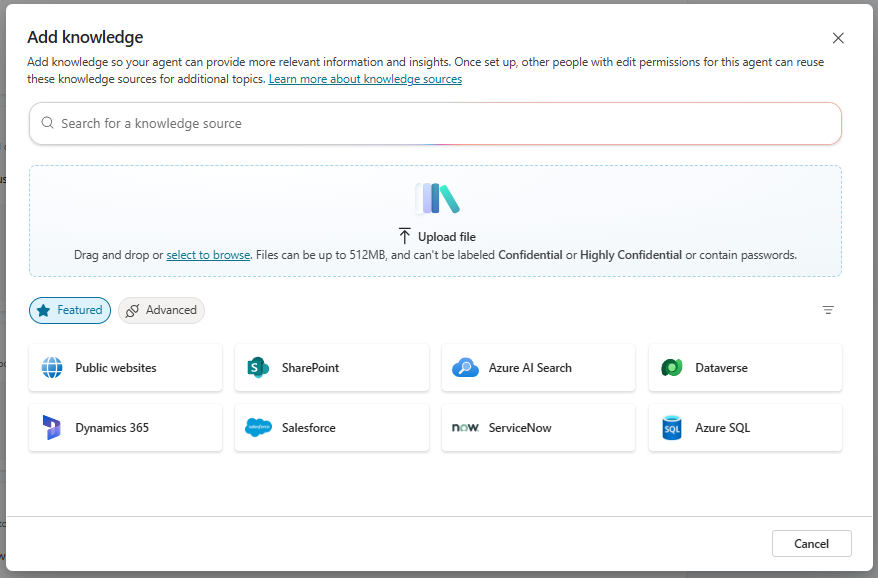
Task: Click the Azure SQL database icon
Action: (x=672, y=428)
